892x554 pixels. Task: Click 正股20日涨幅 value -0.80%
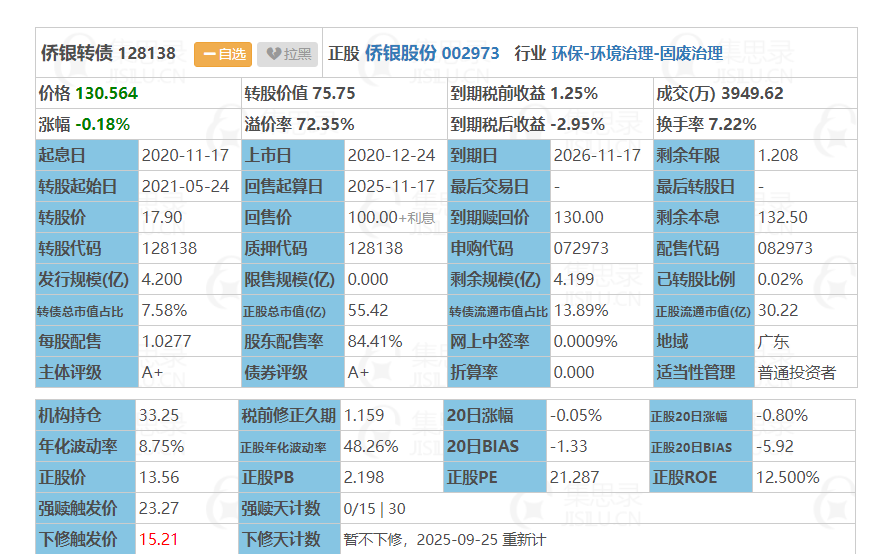tap(782, 415)
